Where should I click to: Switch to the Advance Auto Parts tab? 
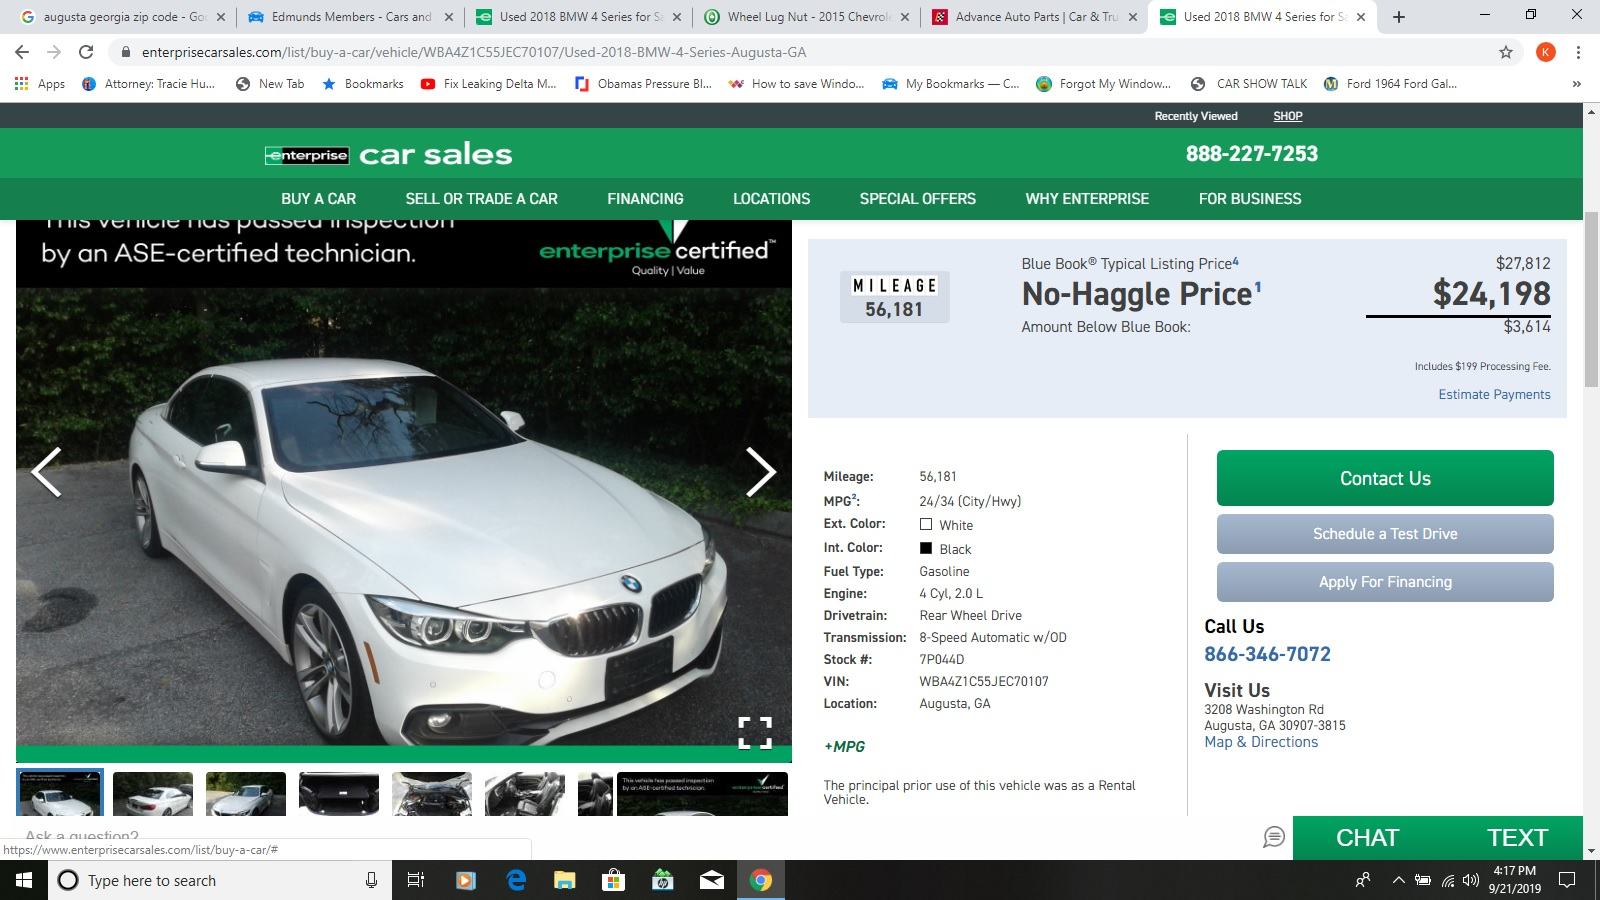[x=1035, y=17]
